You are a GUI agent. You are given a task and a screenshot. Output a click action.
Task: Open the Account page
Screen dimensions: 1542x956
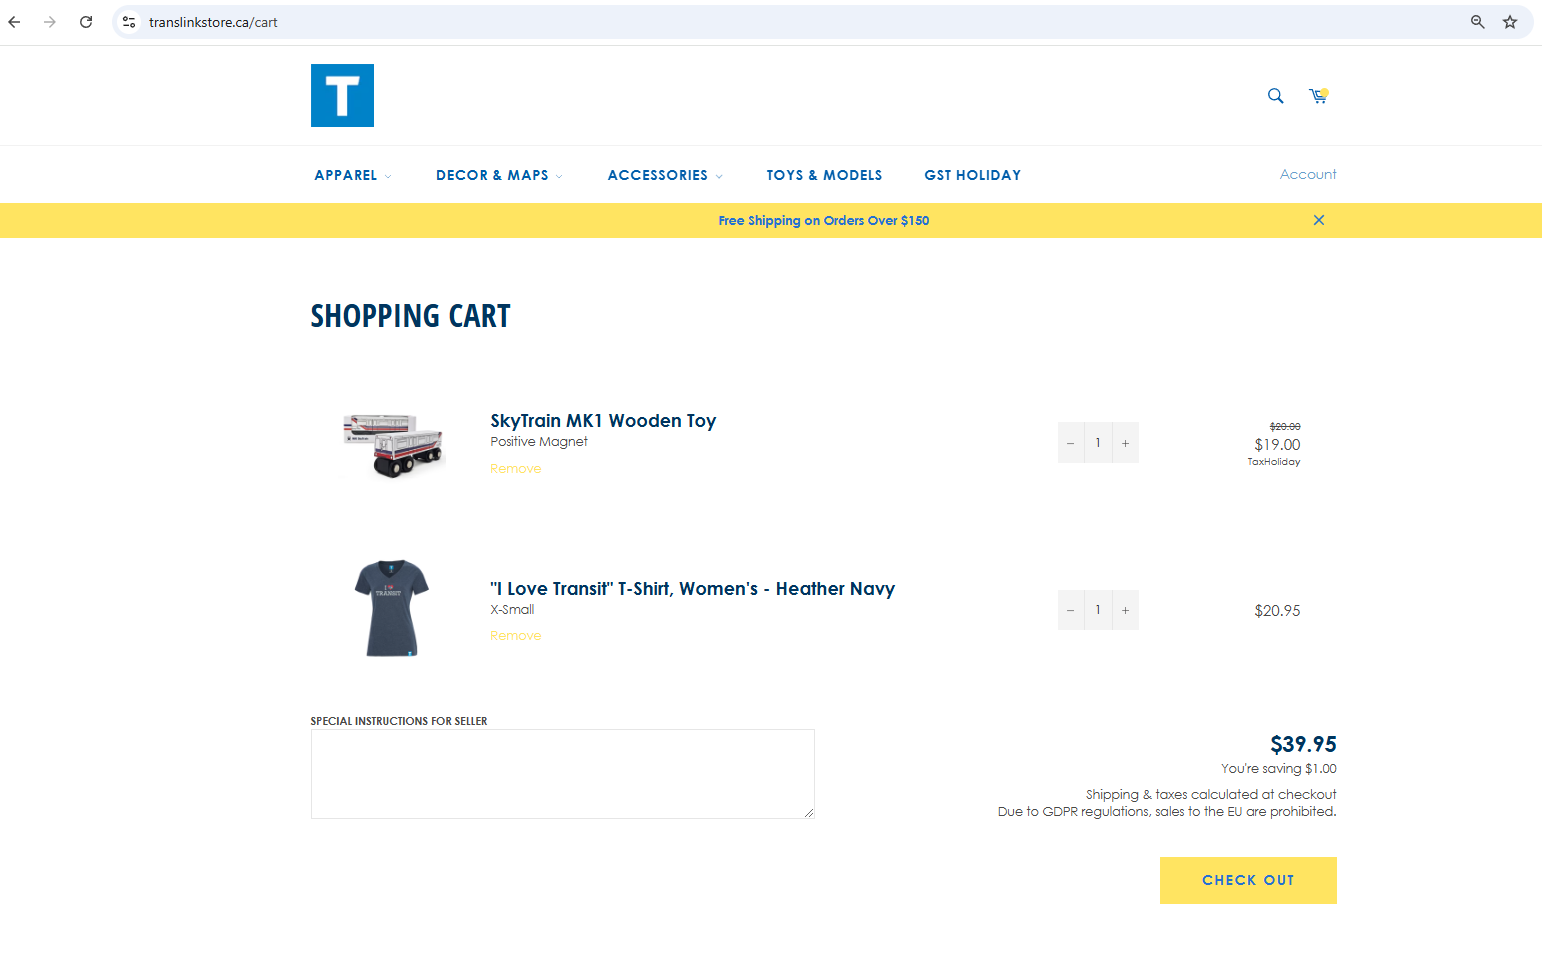(1307, 174)
